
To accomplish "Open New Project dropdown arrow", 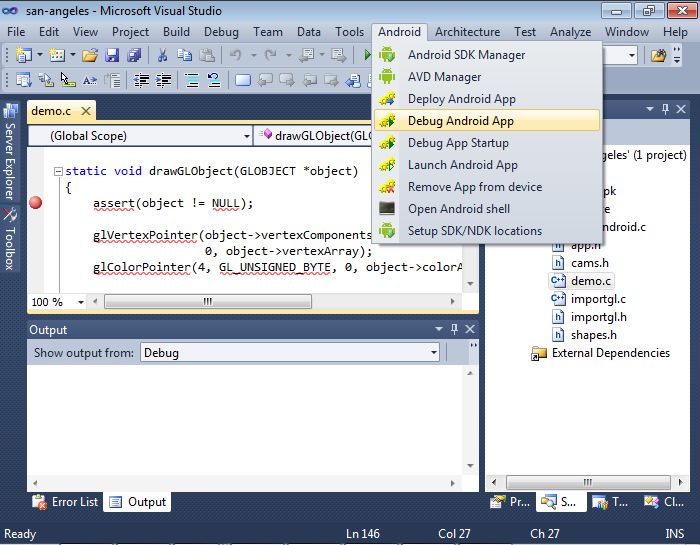I will [40, 55].
